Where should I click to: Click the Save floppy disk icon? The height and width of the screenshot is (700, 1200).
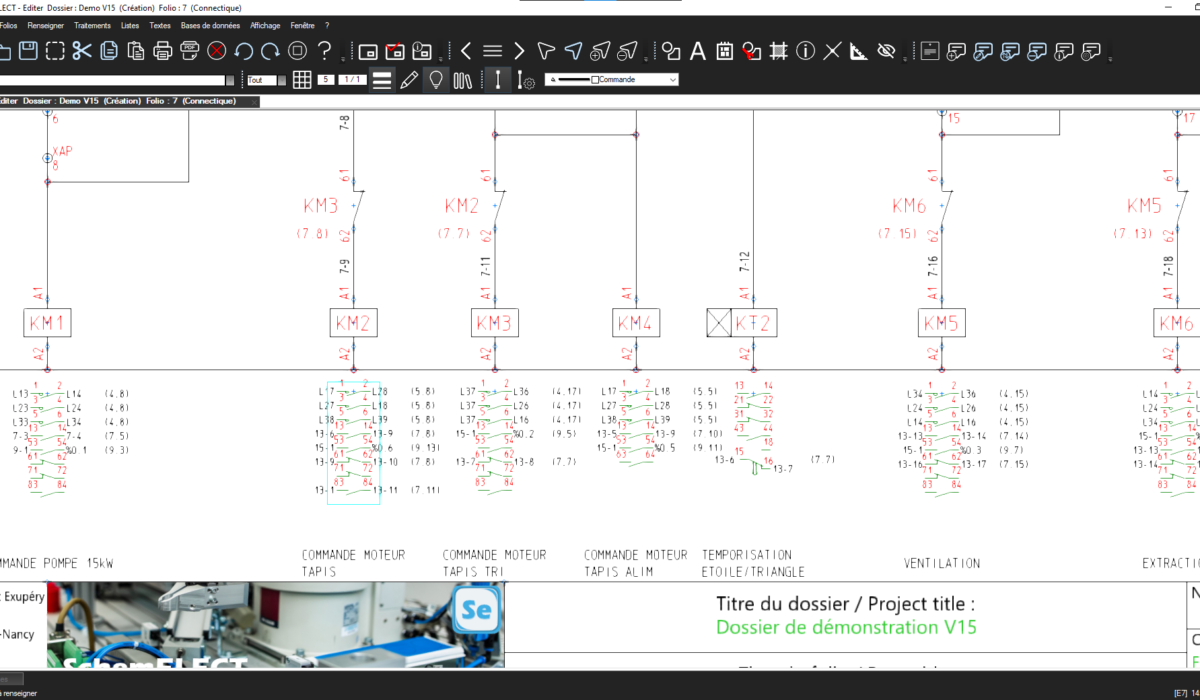point(28,50)
